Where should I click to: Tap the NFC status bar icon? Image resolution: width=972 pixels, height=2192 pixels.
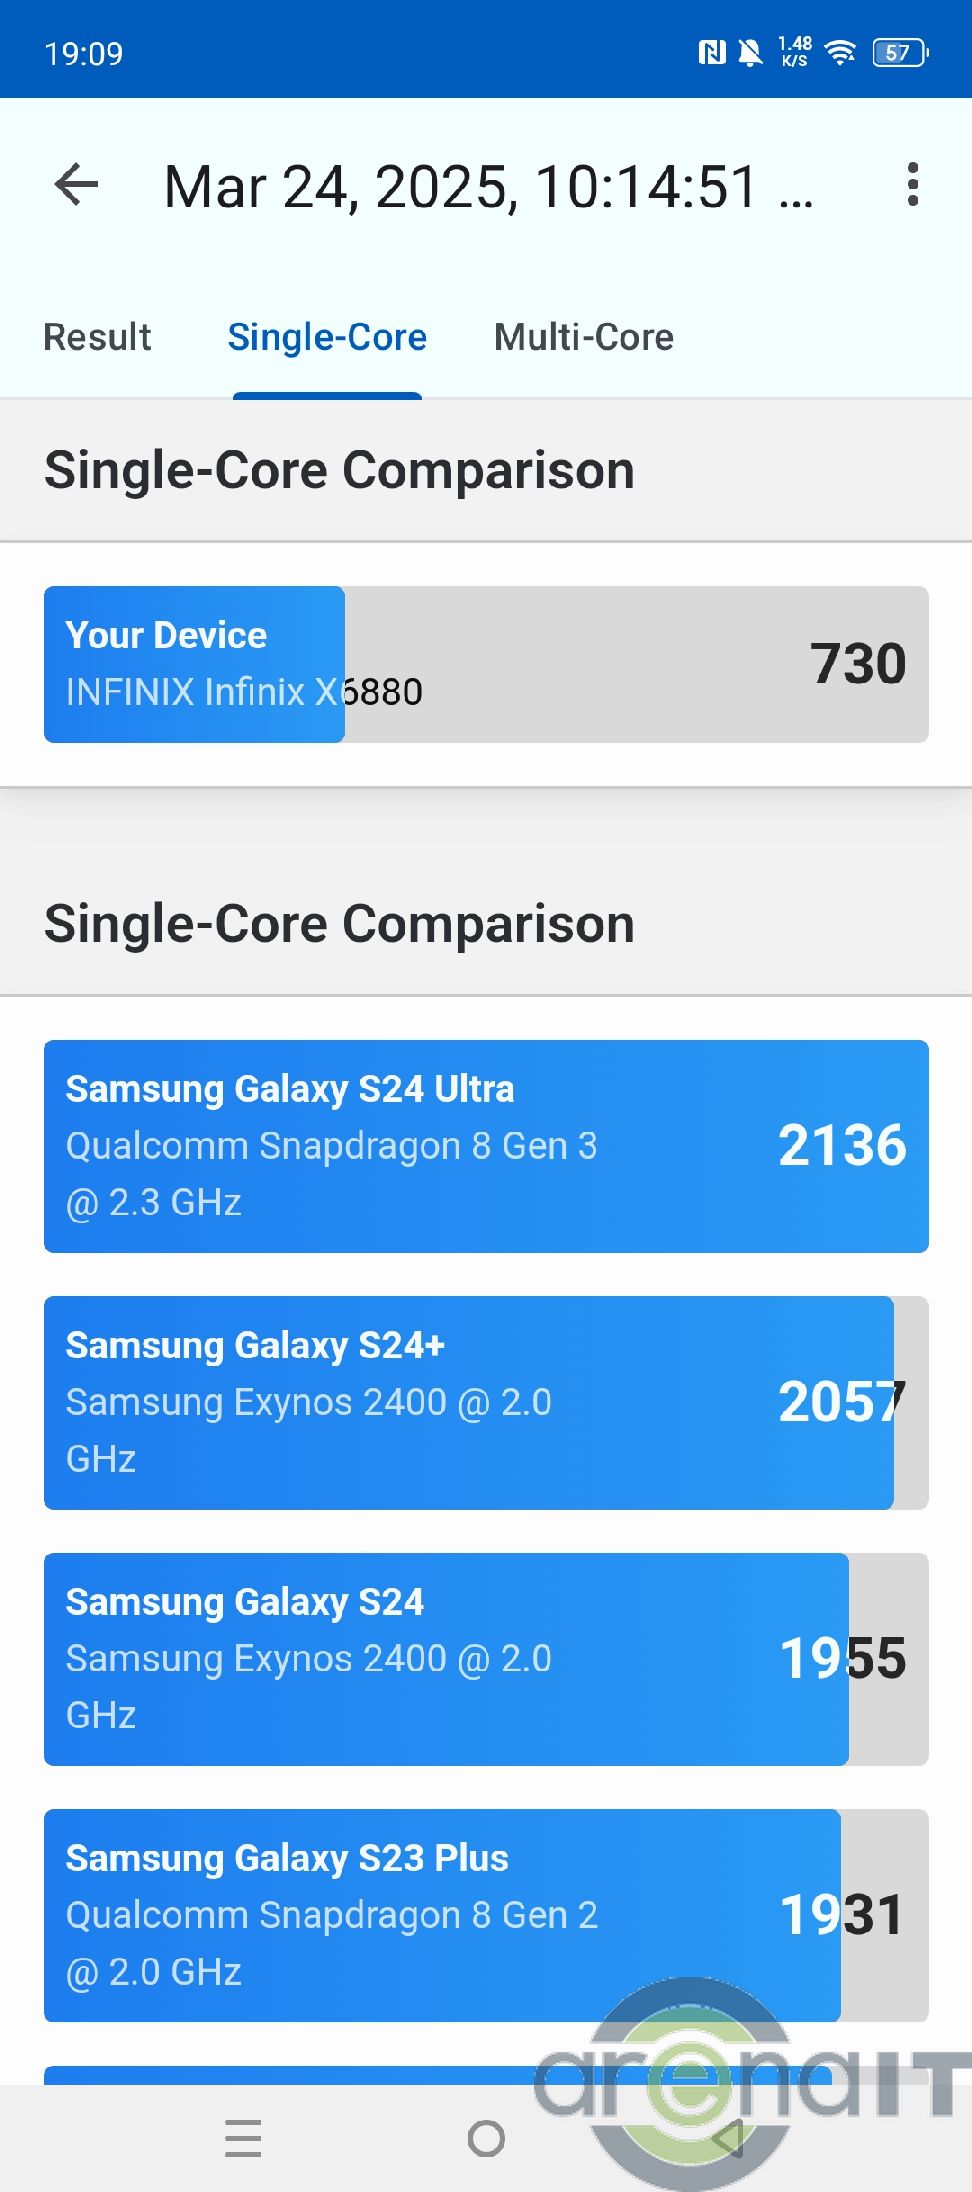pos(711,52)
